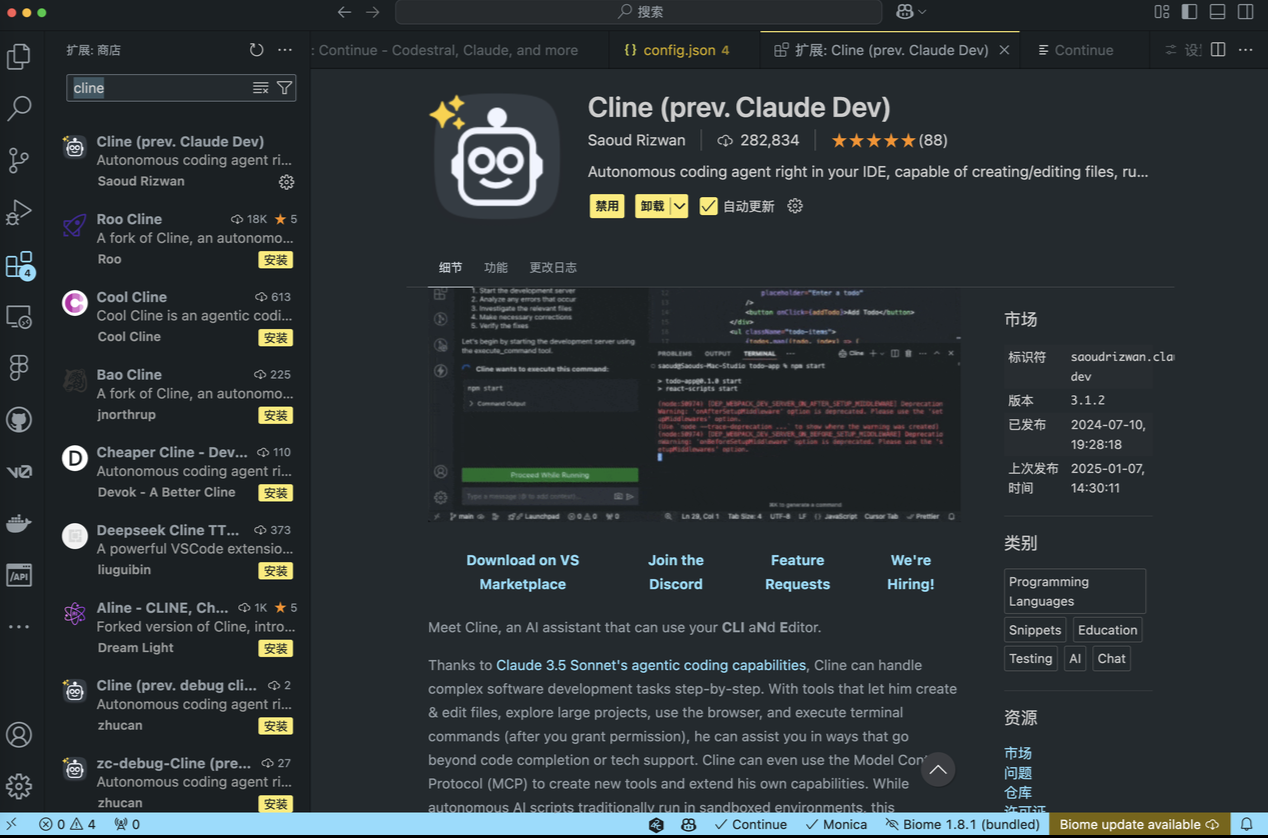Open gear menu for Cline in list
The height and width of the screenshot is (838, 1268).
[x=286, y=182]
